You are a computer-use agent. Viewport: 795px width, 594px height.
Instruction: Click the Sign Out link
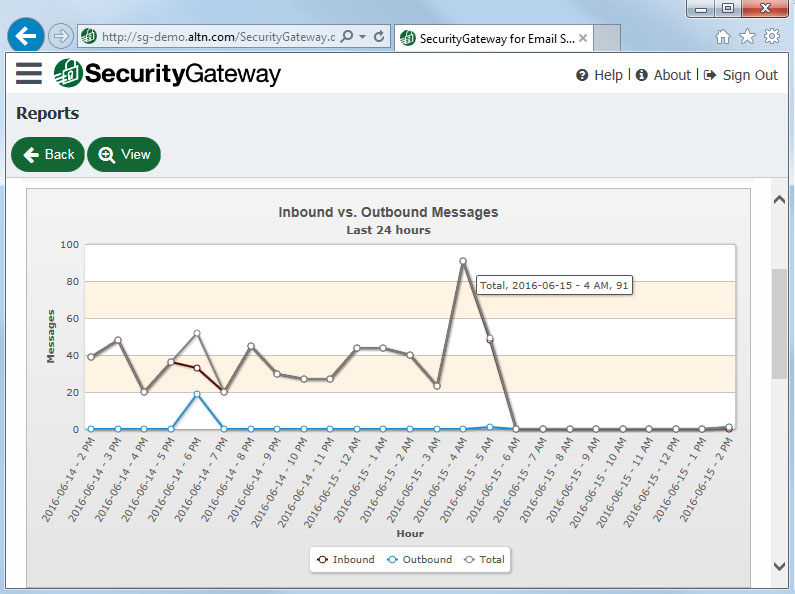click(750, 76)
